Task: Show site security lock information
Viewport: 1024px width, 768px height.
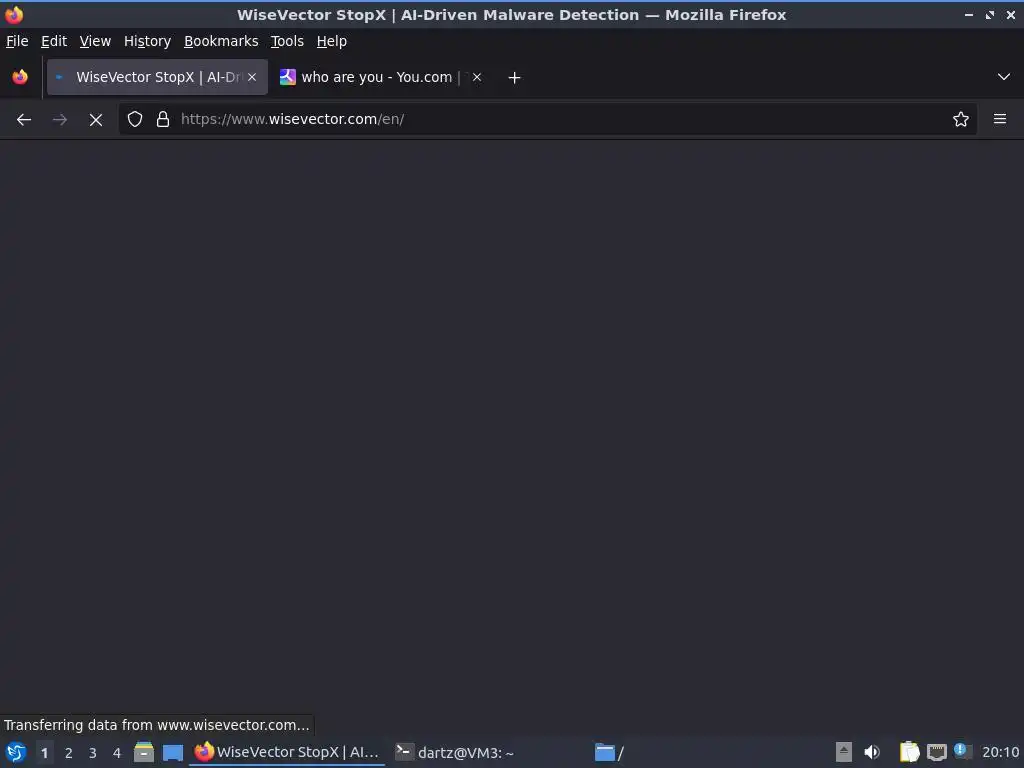Action: pos(163,120)
